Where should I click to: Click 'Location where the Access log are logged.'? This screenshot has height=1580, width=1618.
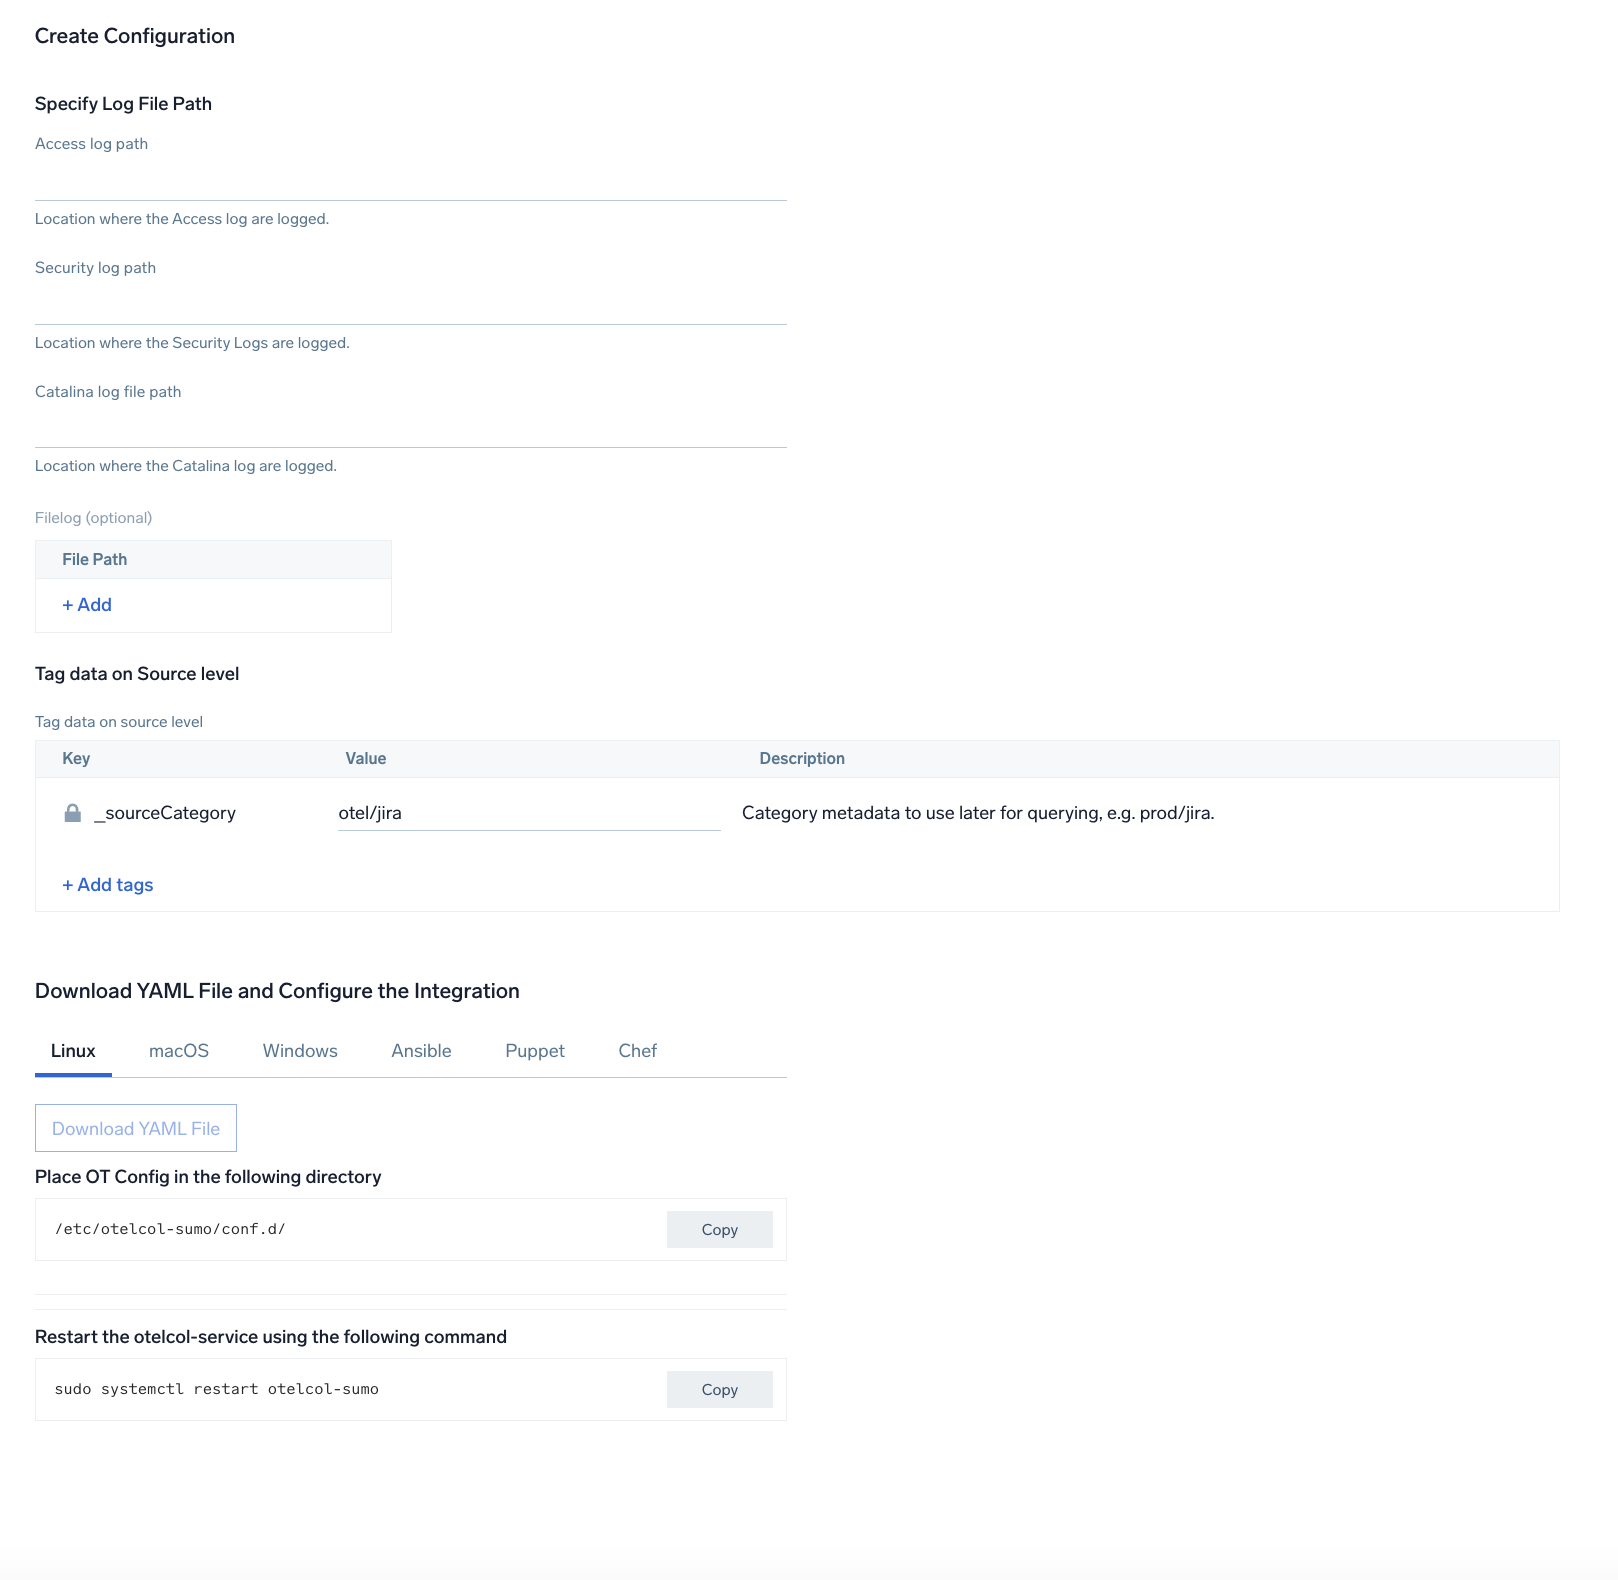(x=182, y=219)
